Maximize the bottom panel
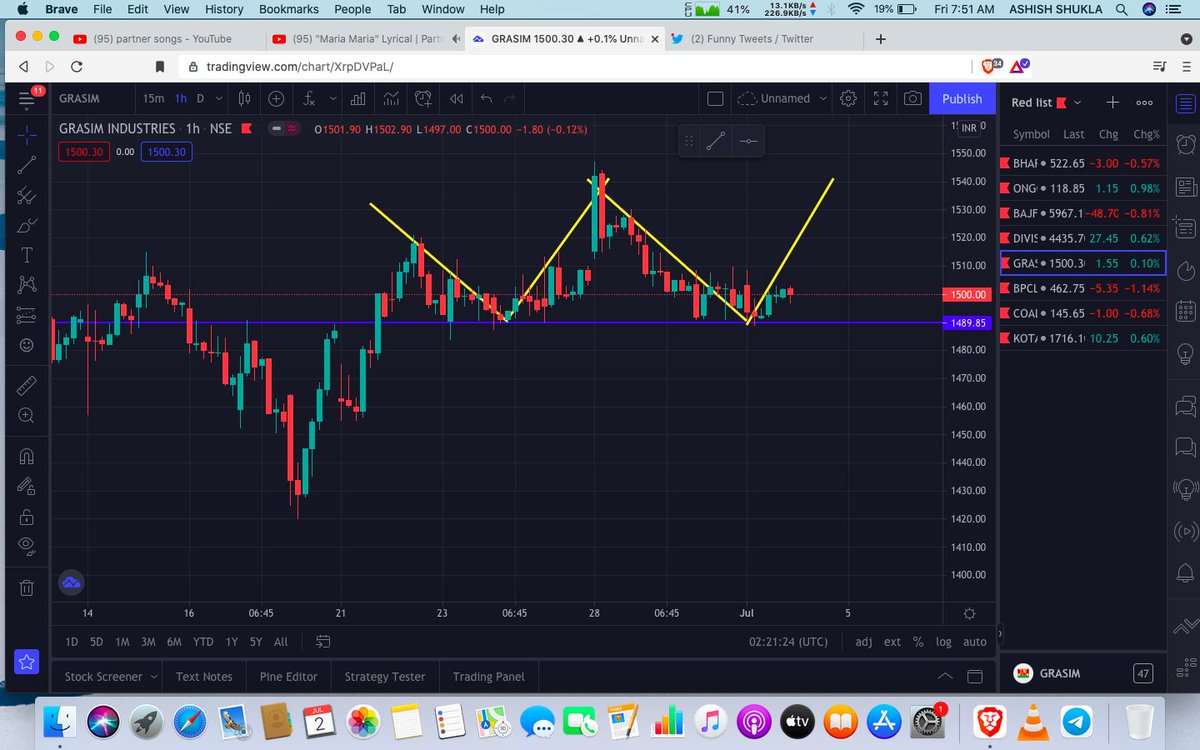This screenshot has height=750, width=1200. point(976,676)
